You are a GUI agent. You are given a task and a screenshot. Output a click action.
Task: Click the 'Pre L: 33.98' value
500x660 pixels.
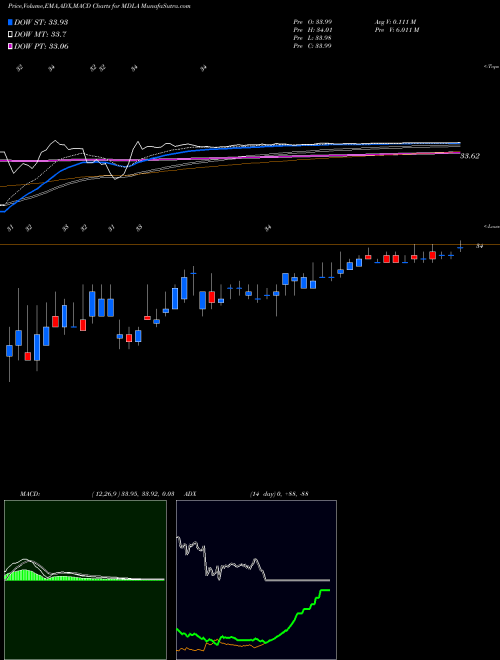[x=313, y=38]
